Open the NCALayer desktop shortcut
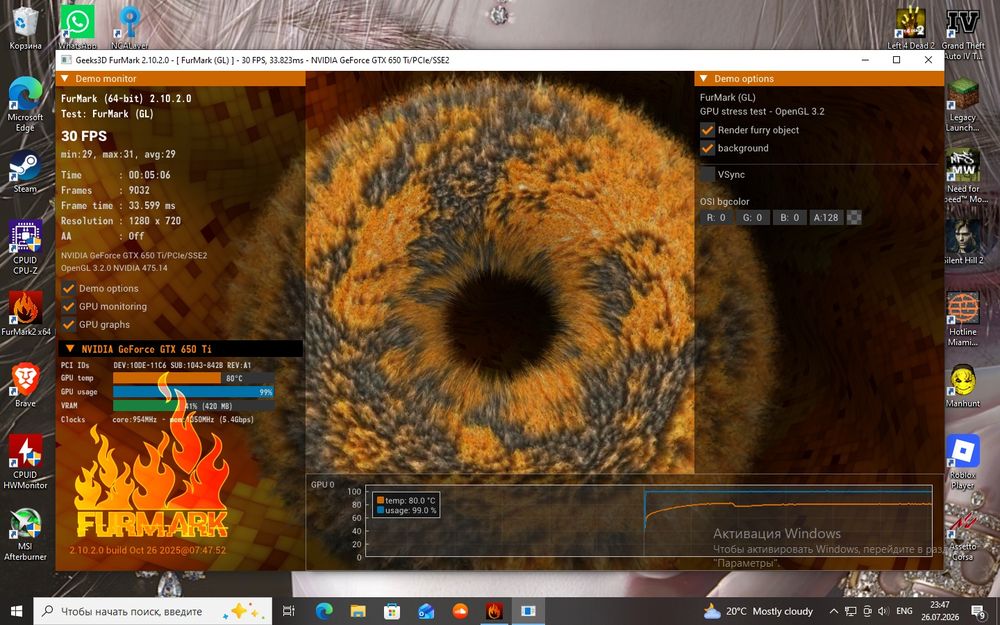Screen dimensions: 1000x625 click(129, 26)
